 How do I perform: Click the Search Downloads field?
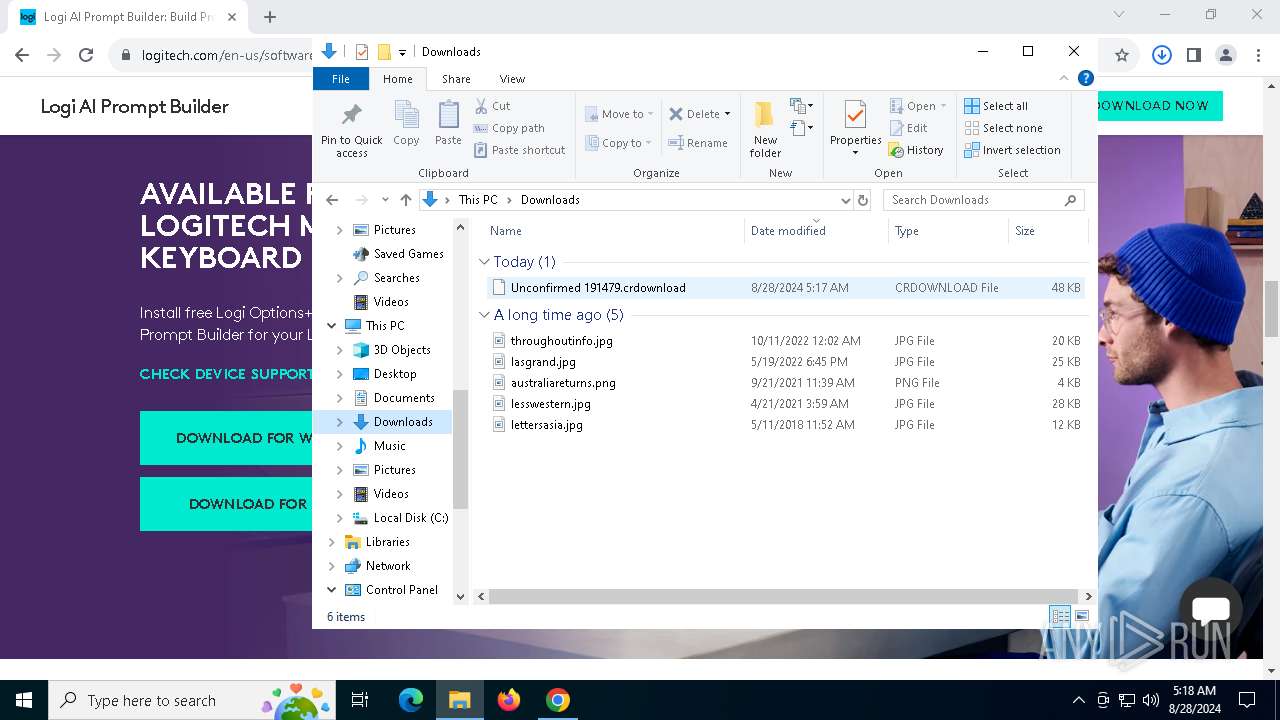983,200
